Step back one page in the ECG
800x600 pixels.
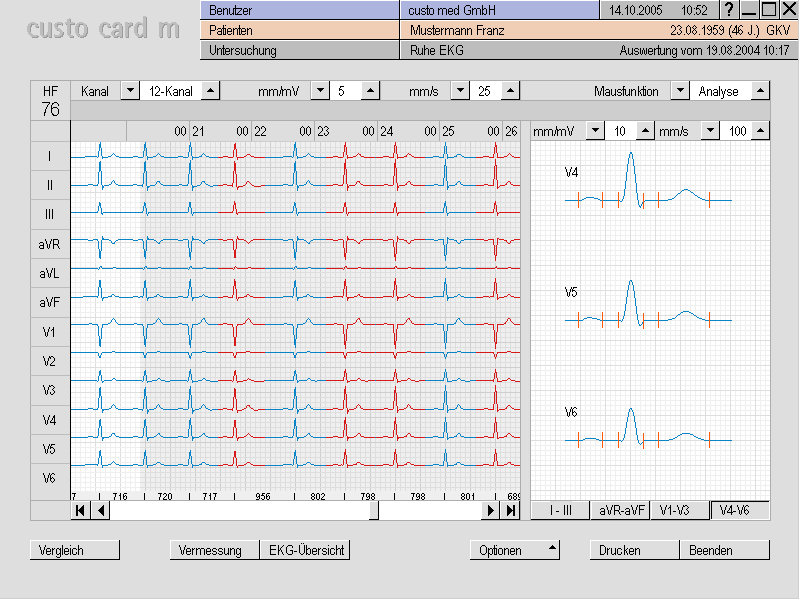(x=100, y=510)
